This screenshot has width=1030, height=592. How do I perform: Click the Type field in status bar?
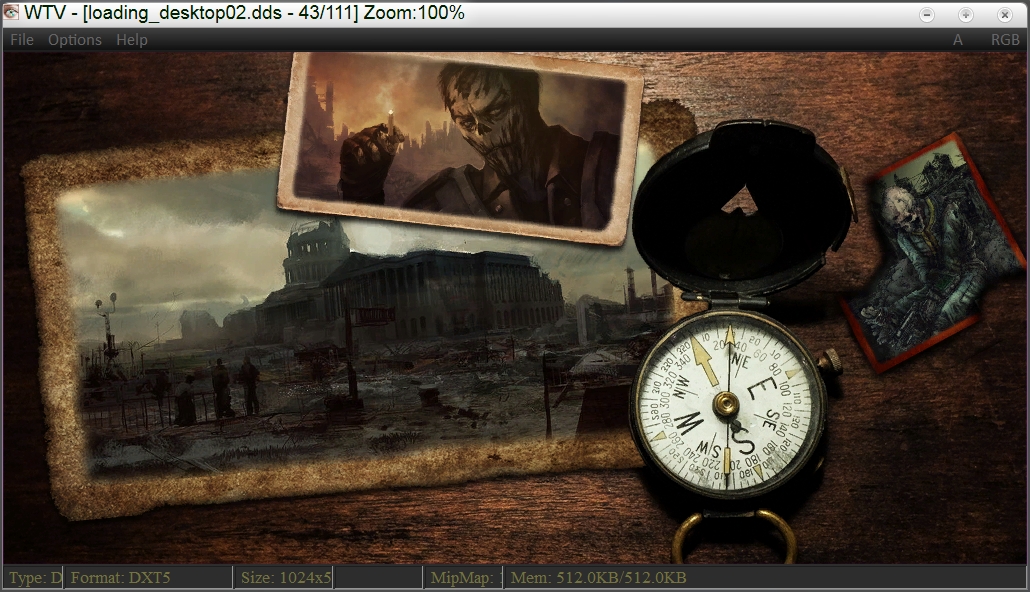pos(35,577)
